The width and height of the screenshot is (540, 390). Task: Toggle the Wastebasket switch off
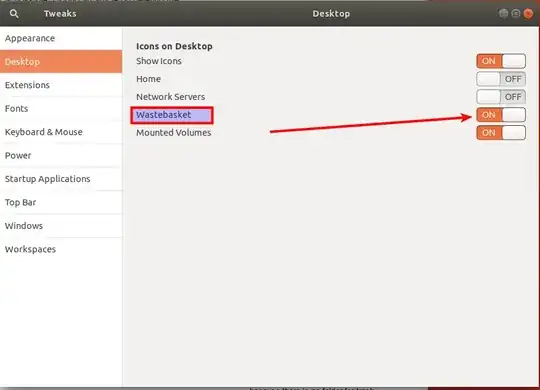click(501, 115)
